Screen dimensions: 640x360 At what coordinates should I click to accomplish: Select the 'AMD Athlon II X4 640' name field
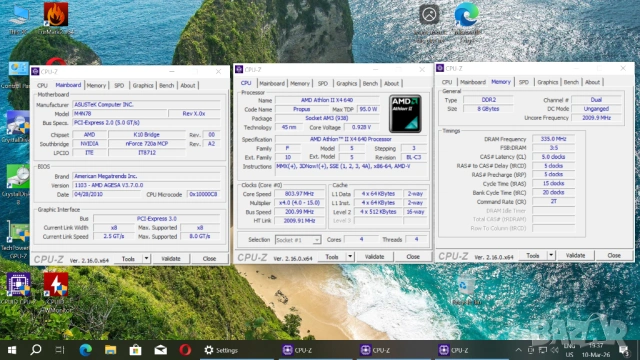(327, 100)
